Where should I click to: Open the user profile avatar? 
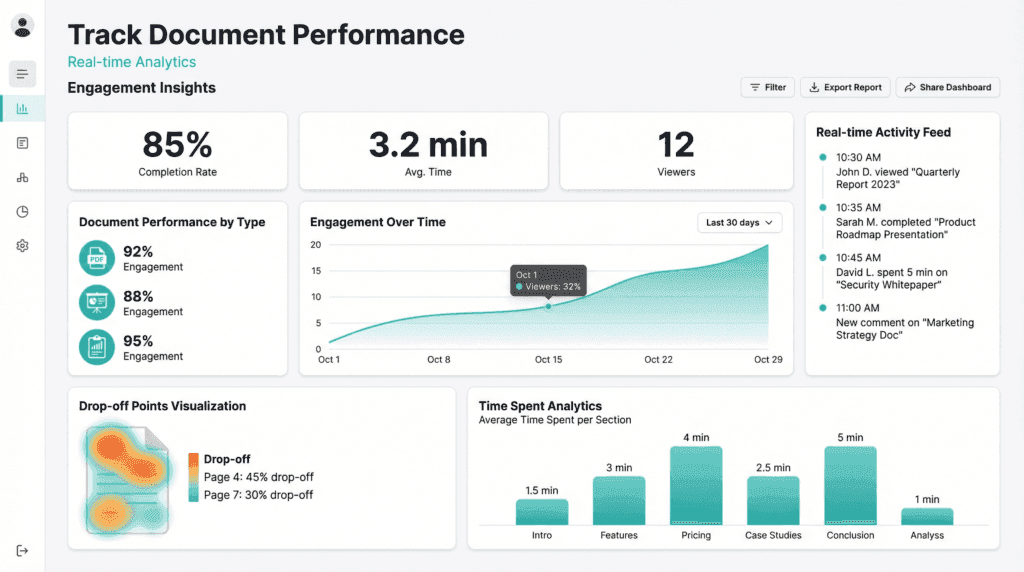(22, 26)
